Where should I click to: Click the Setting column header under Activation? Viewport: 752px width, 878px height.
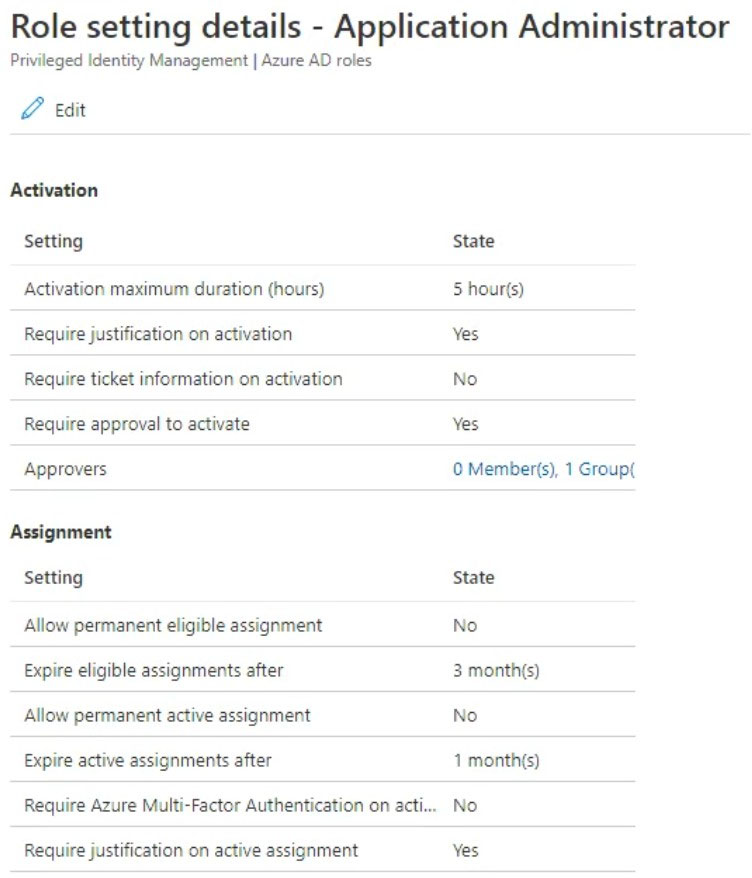point(54,241)
